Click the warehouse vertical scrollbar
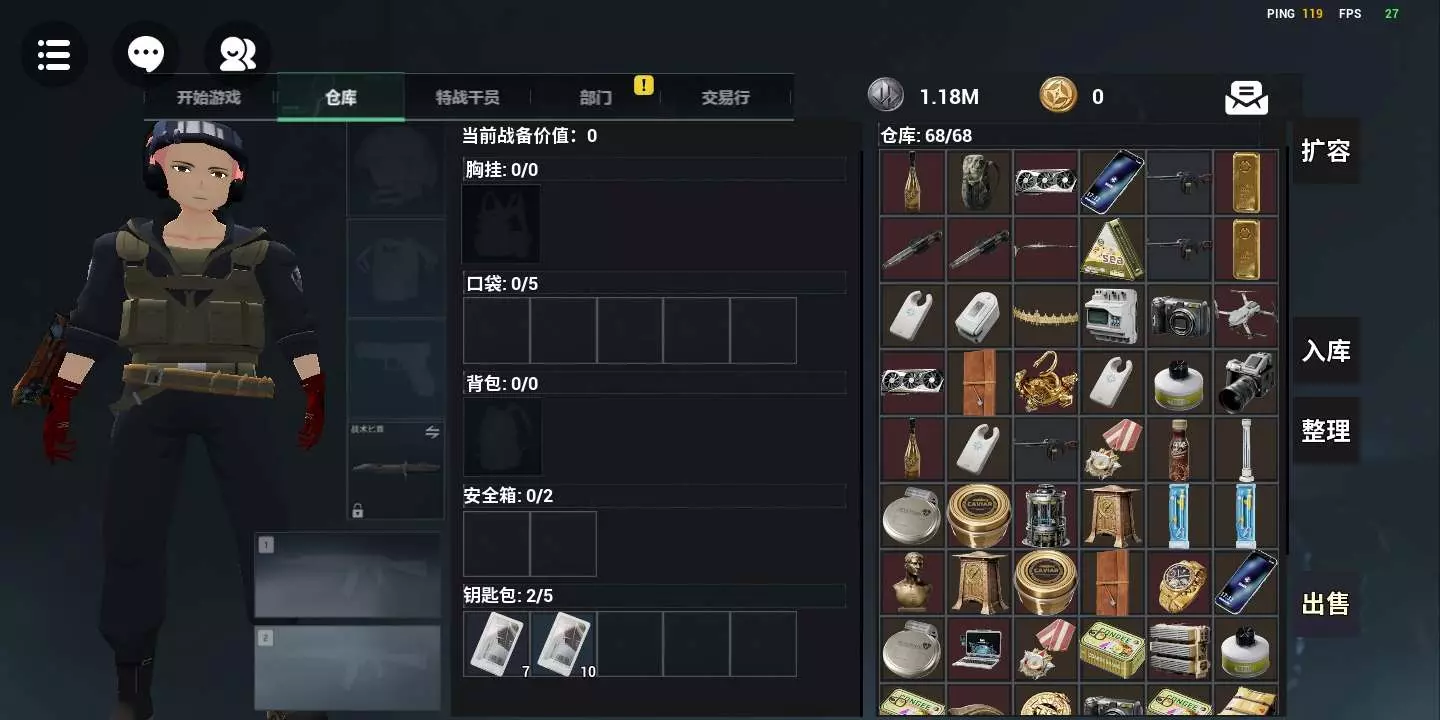Screen dimensions: 1440x720 [1286, 352]
